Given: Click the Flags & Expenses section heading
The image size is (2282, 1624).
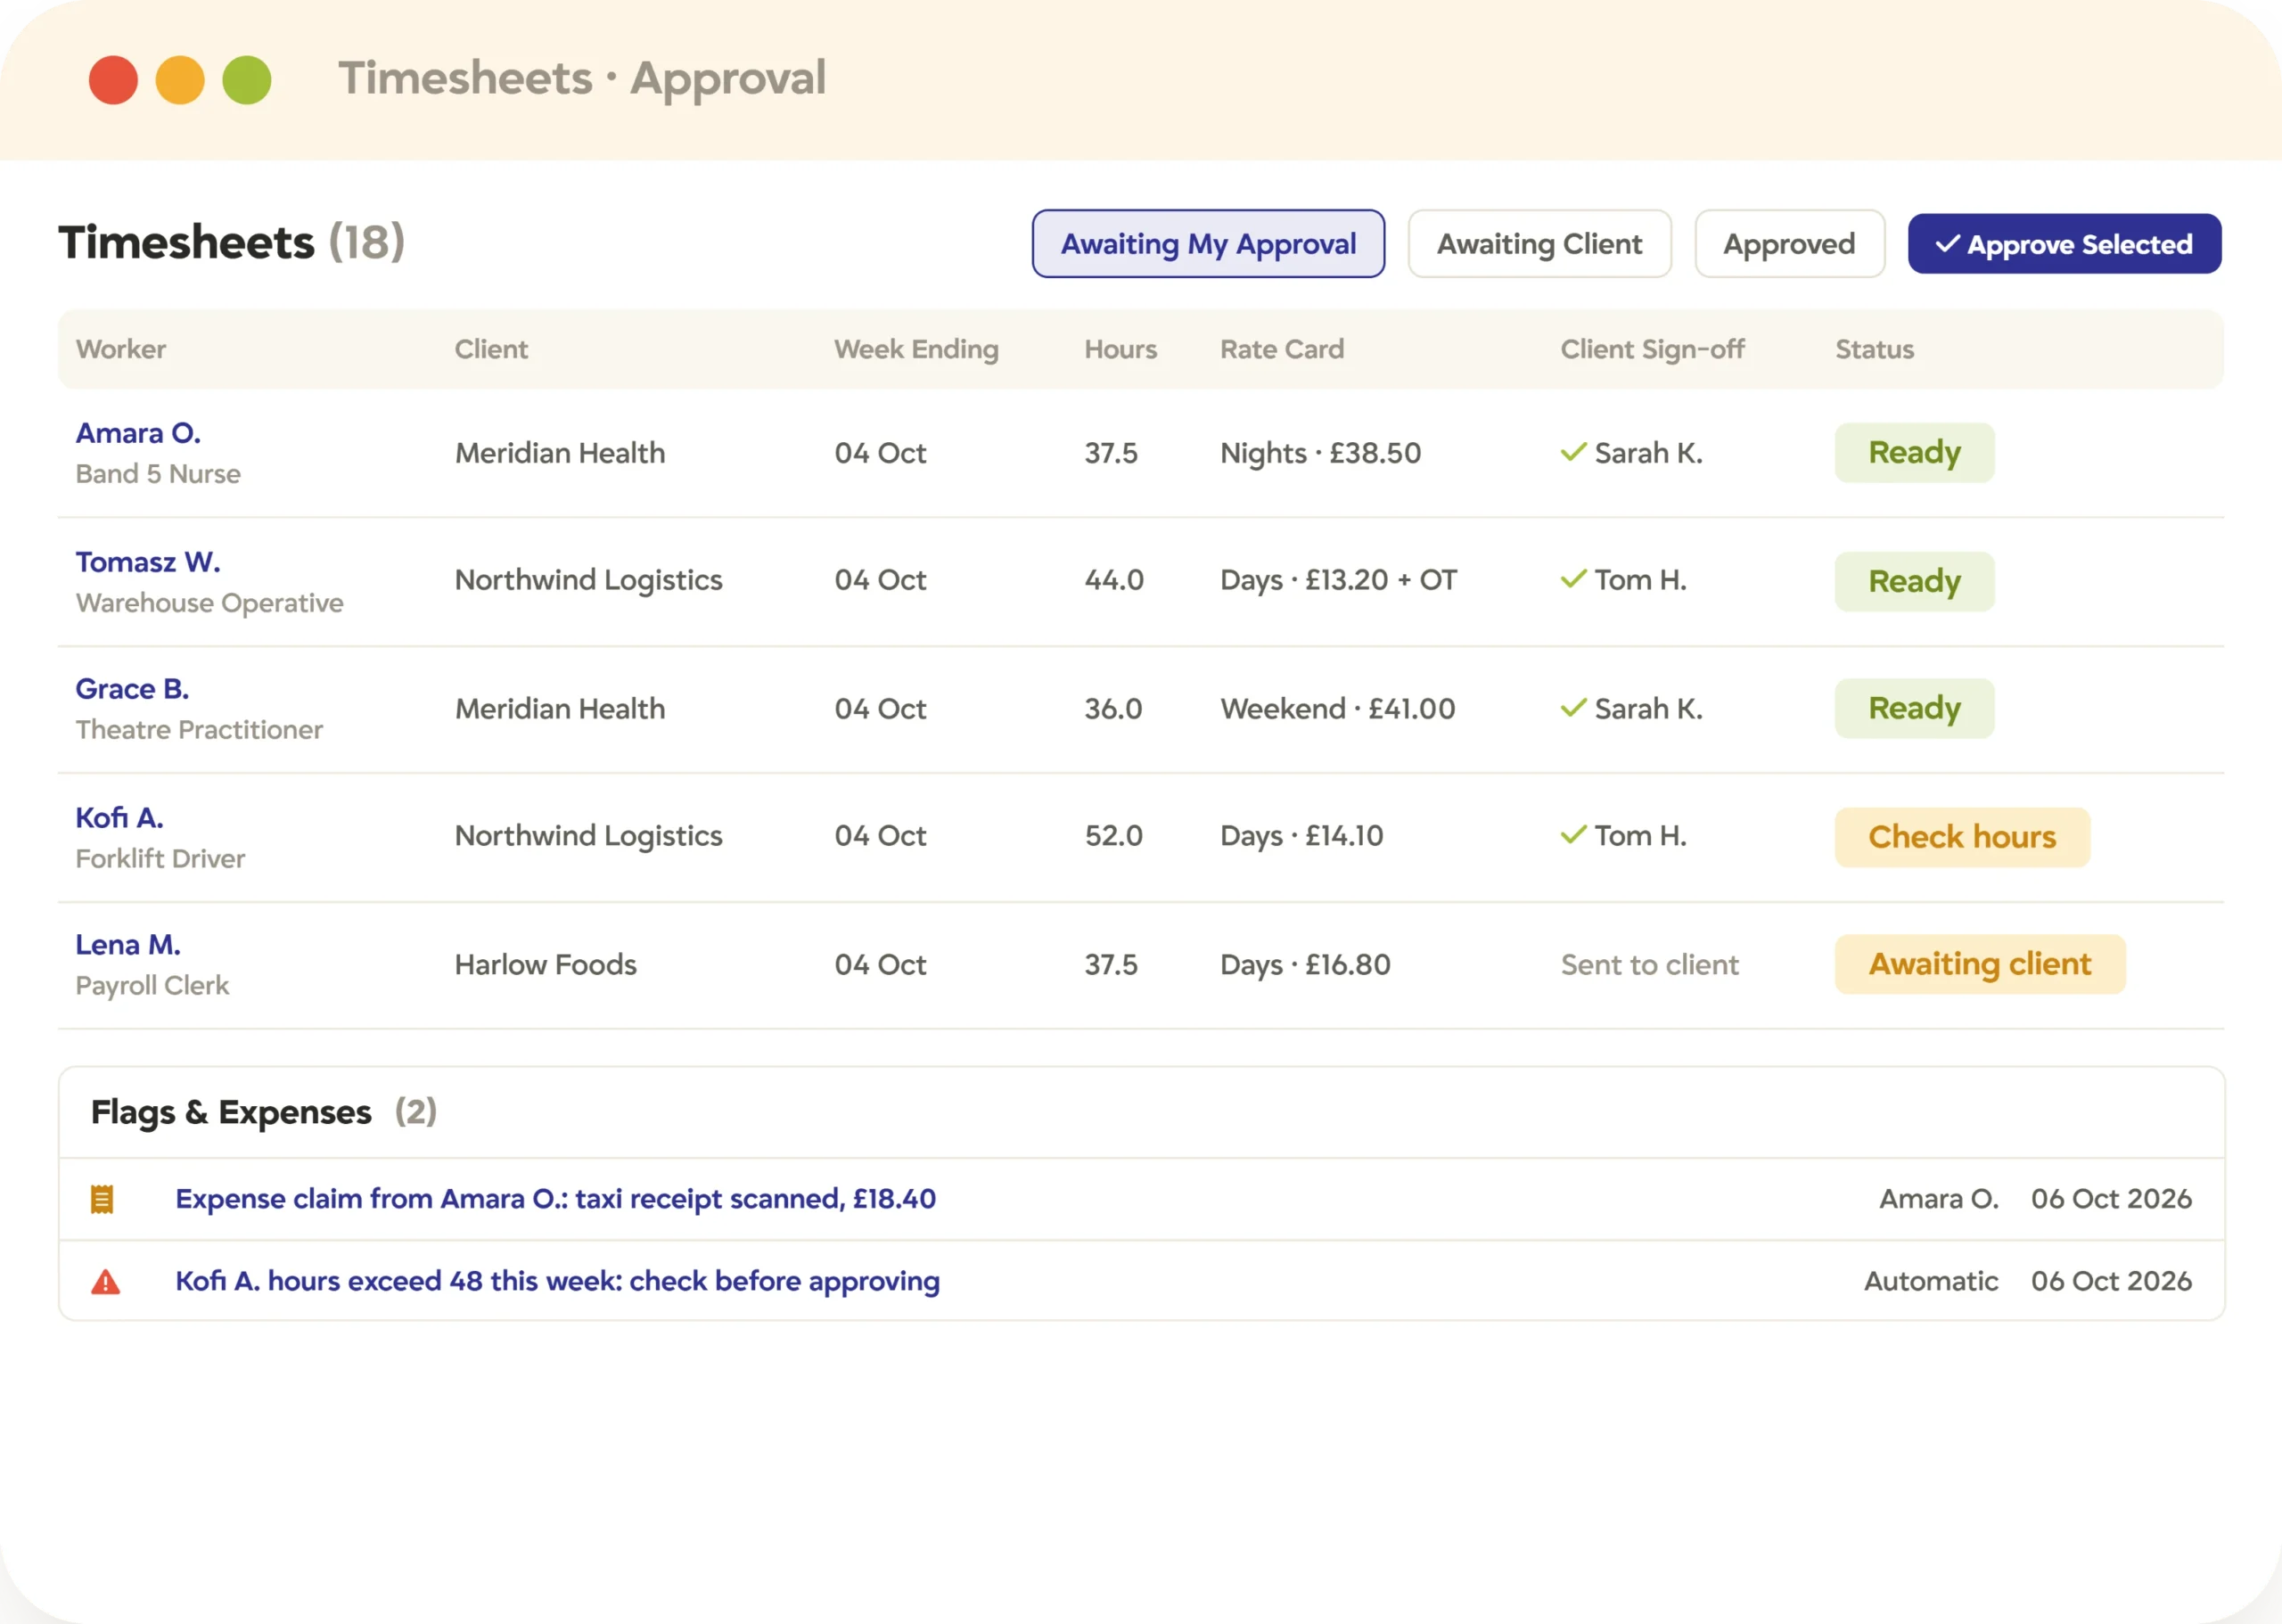Looking at the screenshot, I should 231,1112.
